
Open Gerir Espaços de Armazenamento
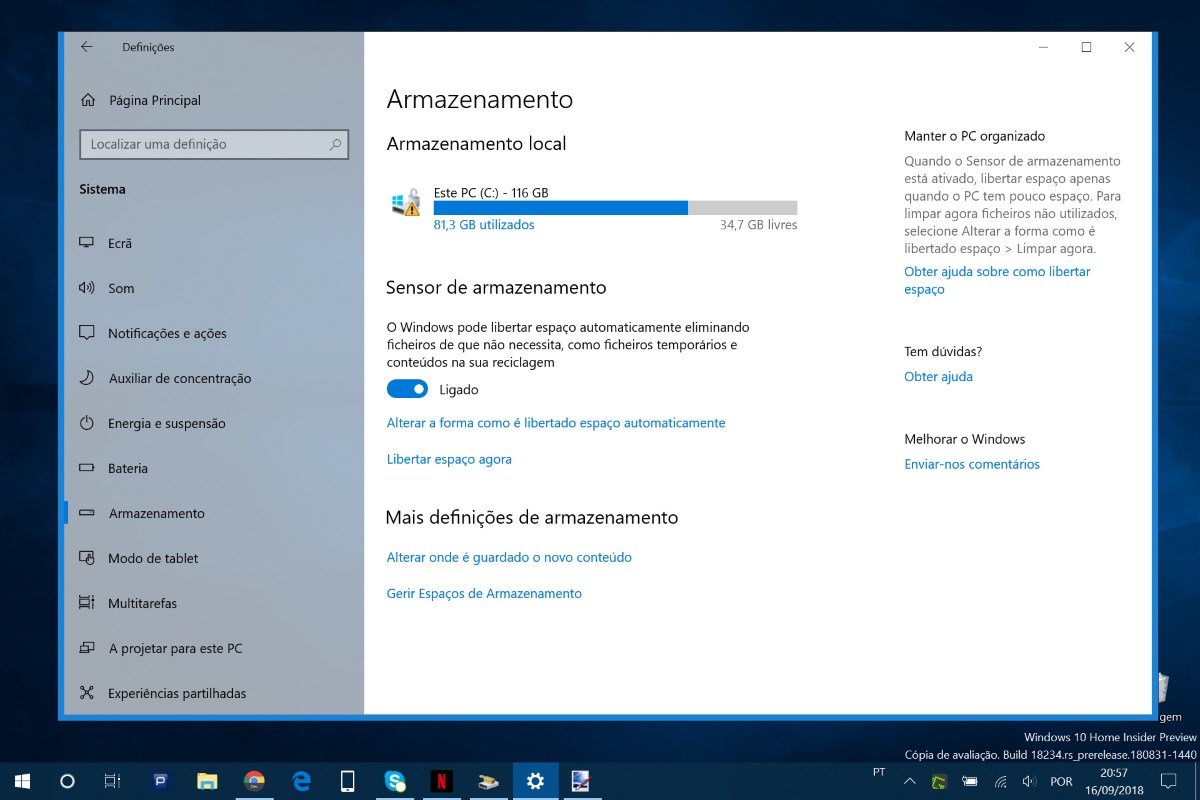click(484, 593)
